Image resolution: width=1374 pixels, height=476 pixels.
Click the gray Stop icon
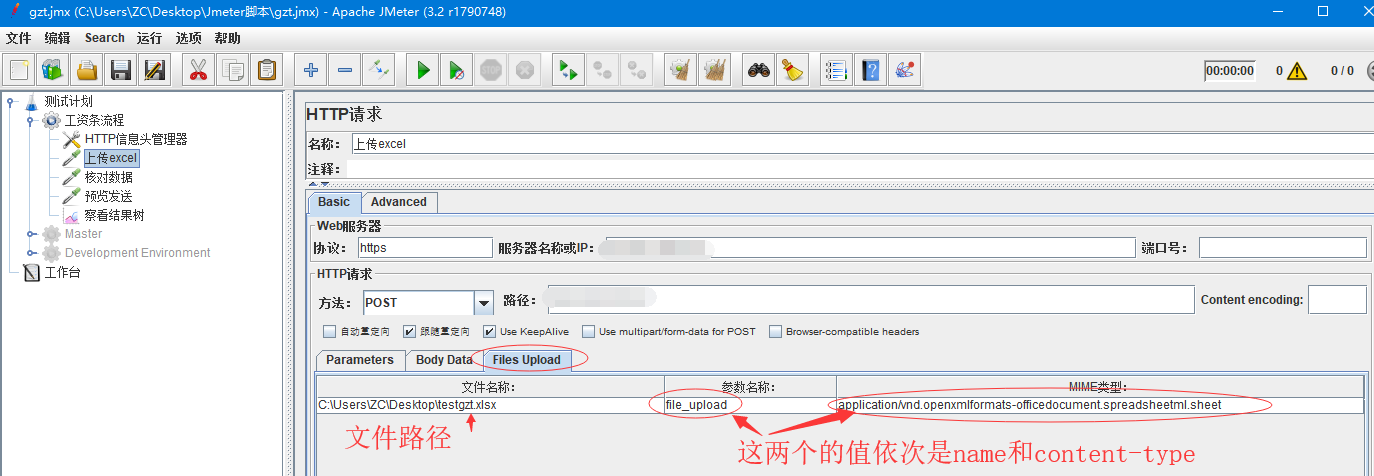coord(490,70)
